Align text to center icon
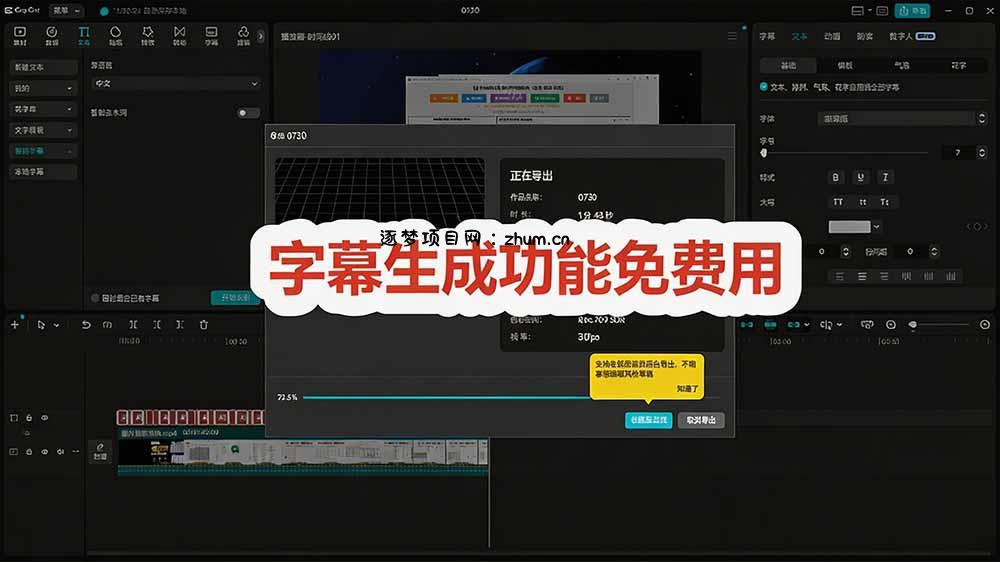Screen dimensions: 1000x562 [x=862, y=276]
